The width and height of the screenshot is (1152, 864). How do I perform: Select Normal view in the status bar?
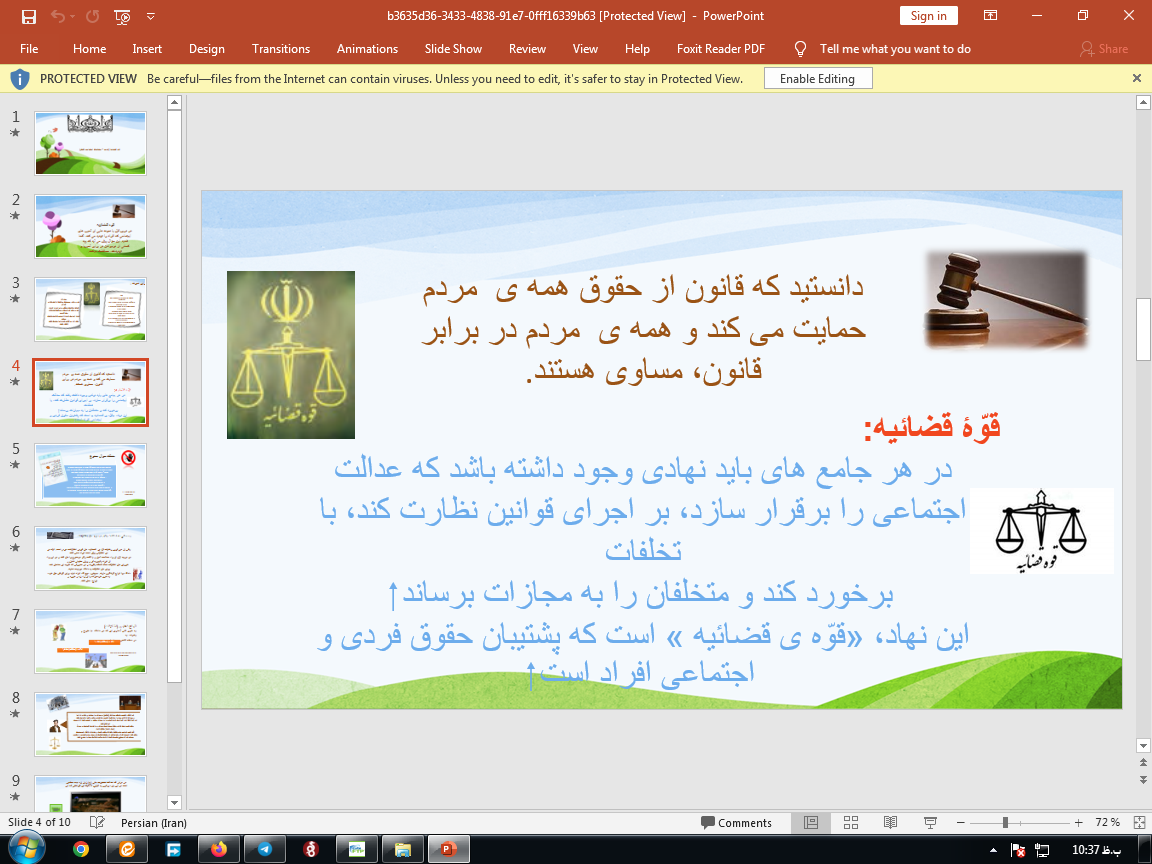(x=810, y=823)
